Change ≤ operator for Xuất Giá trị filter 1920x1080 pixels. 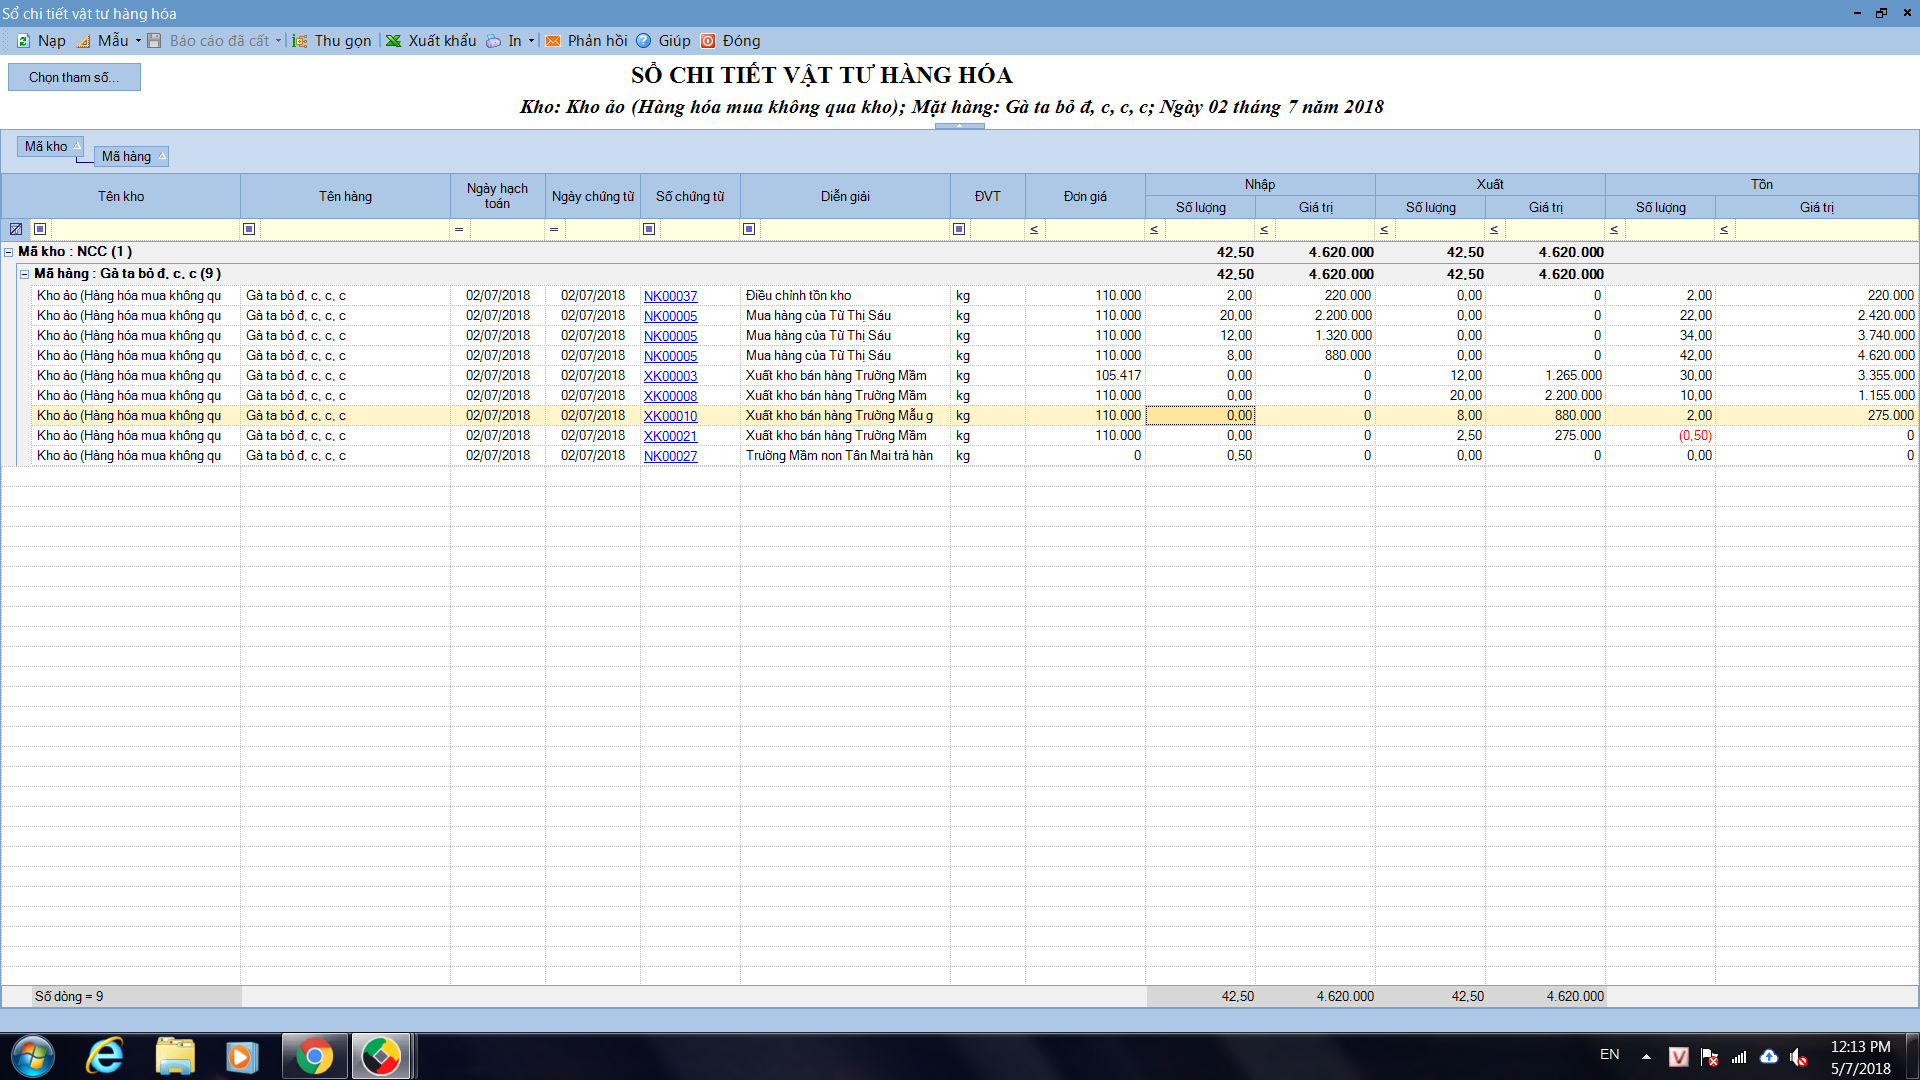coord(1494,229)
